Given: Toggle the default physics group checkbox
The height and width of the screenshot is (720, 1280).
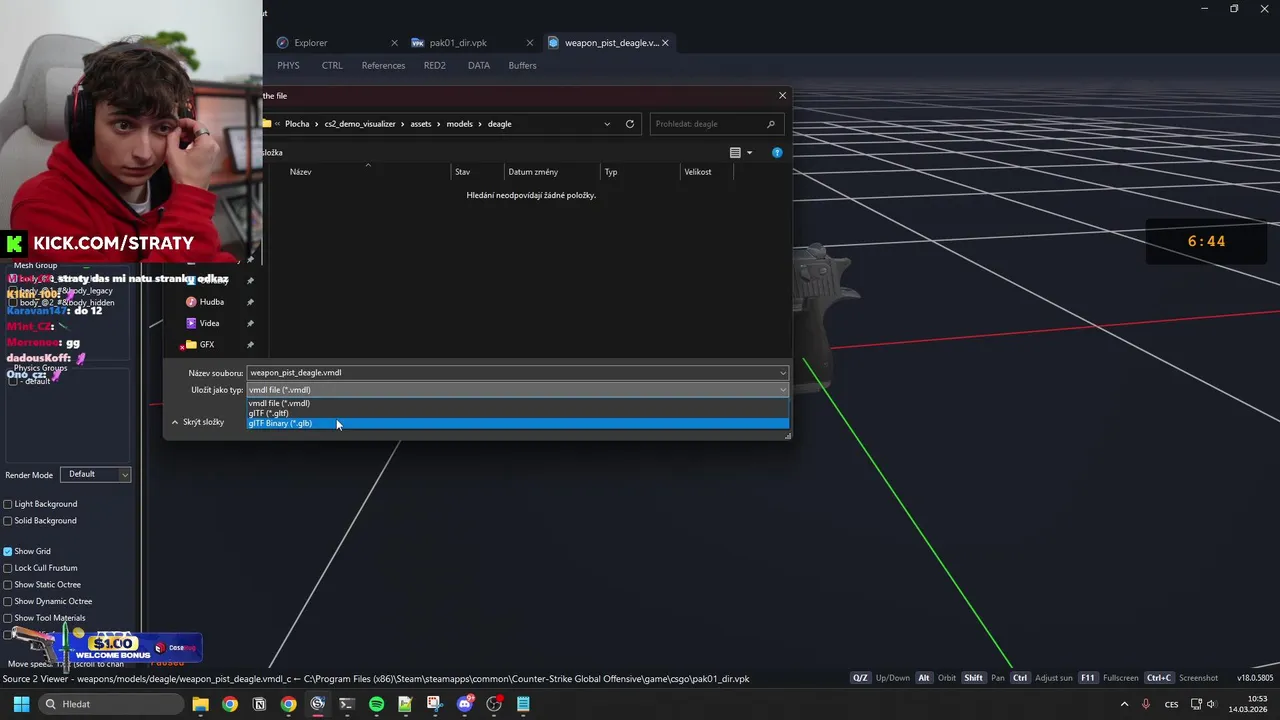Looking at the screenshot, I should pyautogui.click(x=13, y=381).
